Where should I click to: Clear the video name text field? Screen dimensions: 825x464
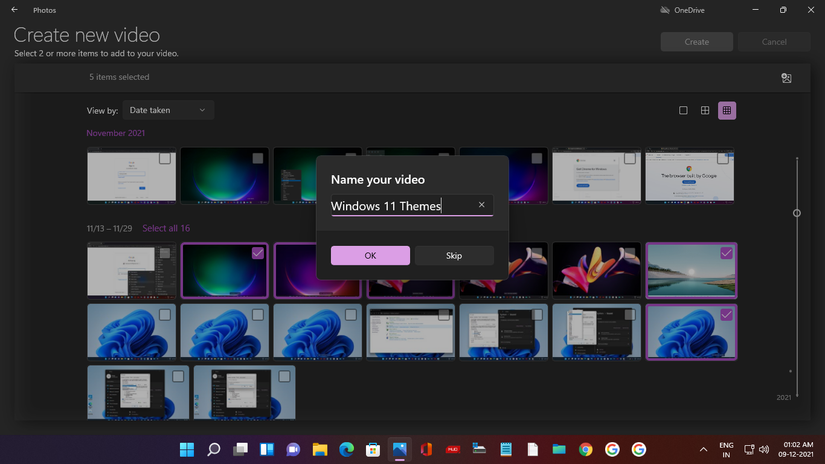pyautogui.click(x=481, y=205)
